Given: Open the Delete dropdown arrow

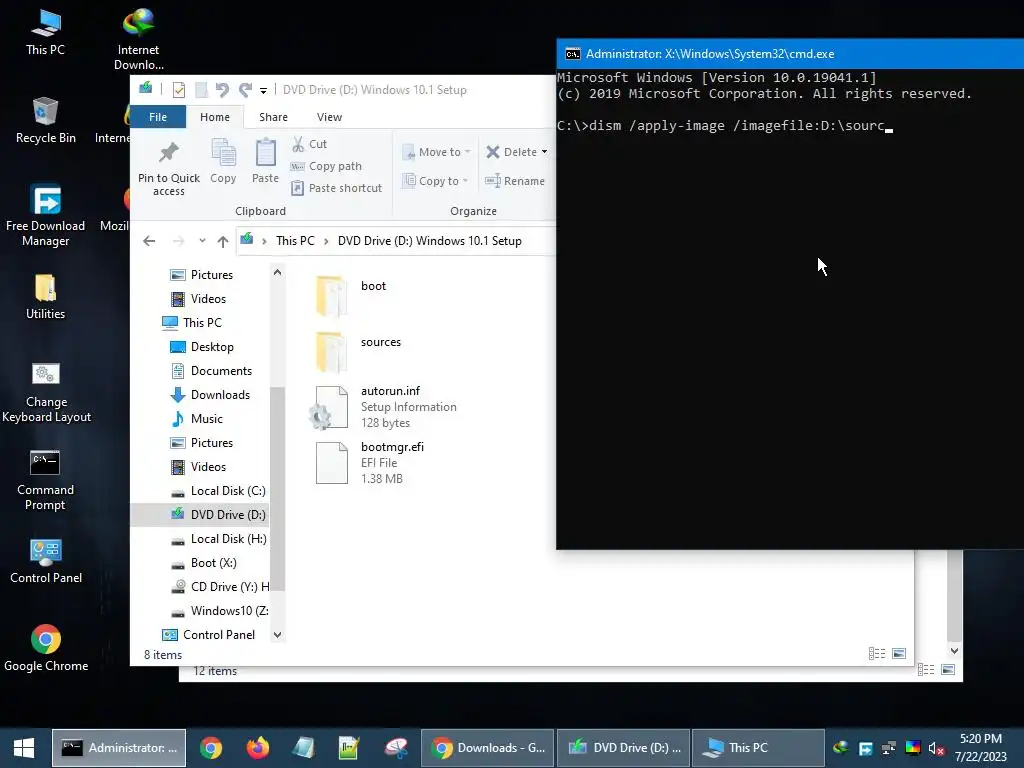Looking at the screenshot, I should pos(544,152).
